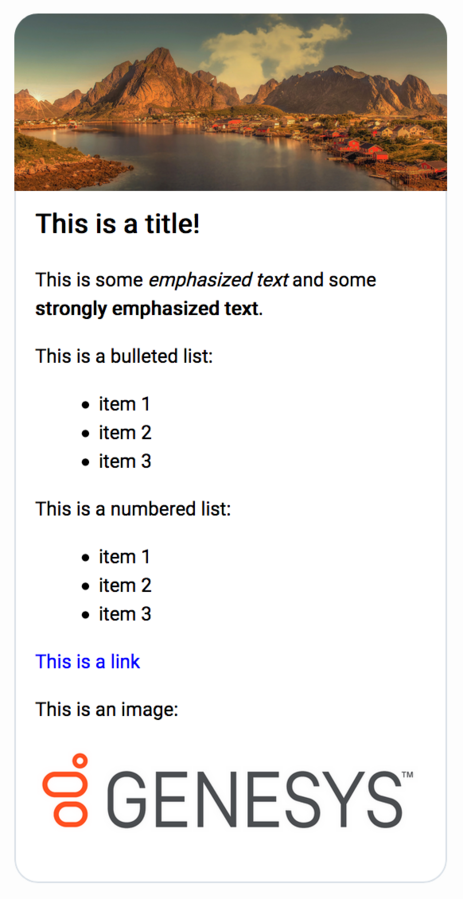The height and width of the screenshot is (899, 463).
Task: Click 'This is a numbered list:' label
Action: point(133,509)
